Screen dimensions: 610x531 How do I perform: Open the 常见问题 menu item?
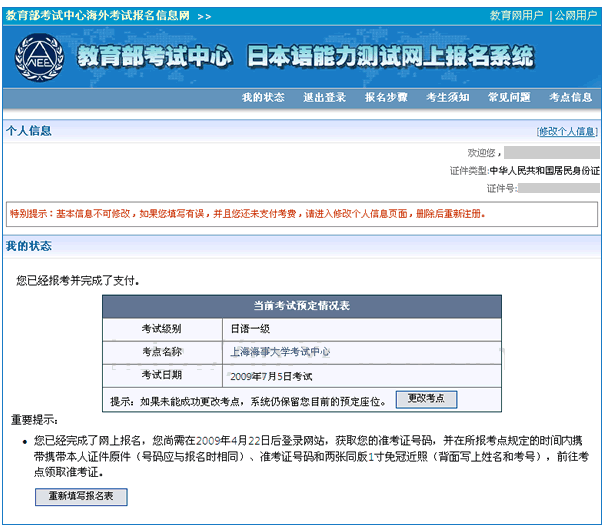[x=509, y=97]
